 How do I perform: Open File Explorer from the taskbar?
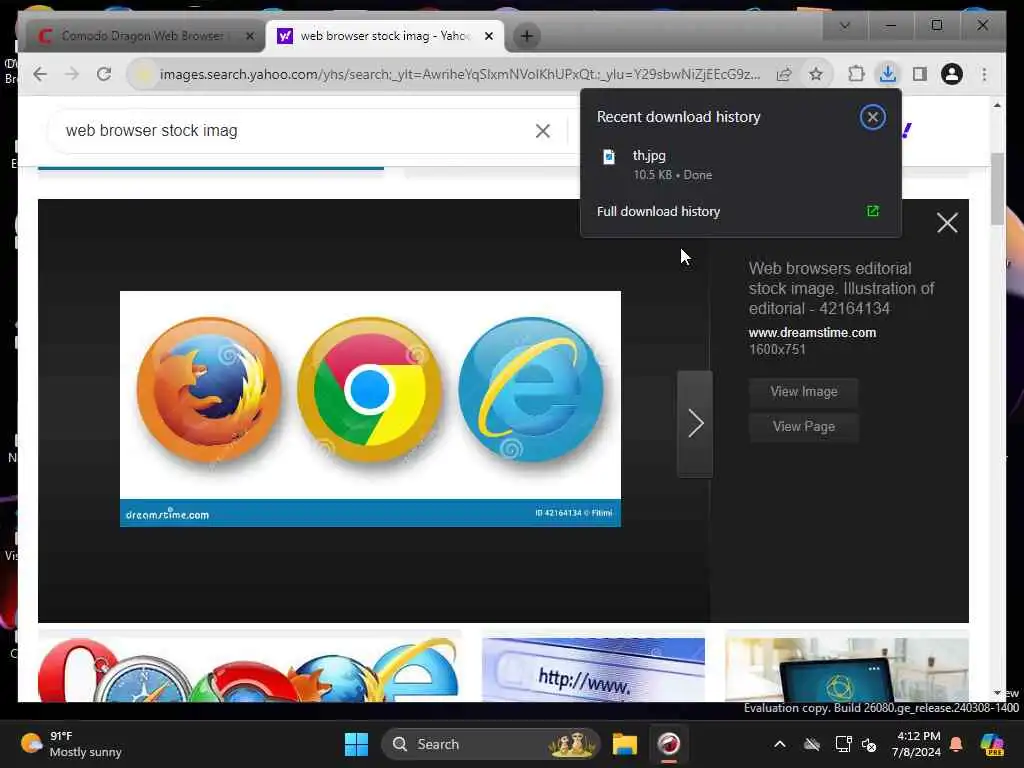click(624, 744)
